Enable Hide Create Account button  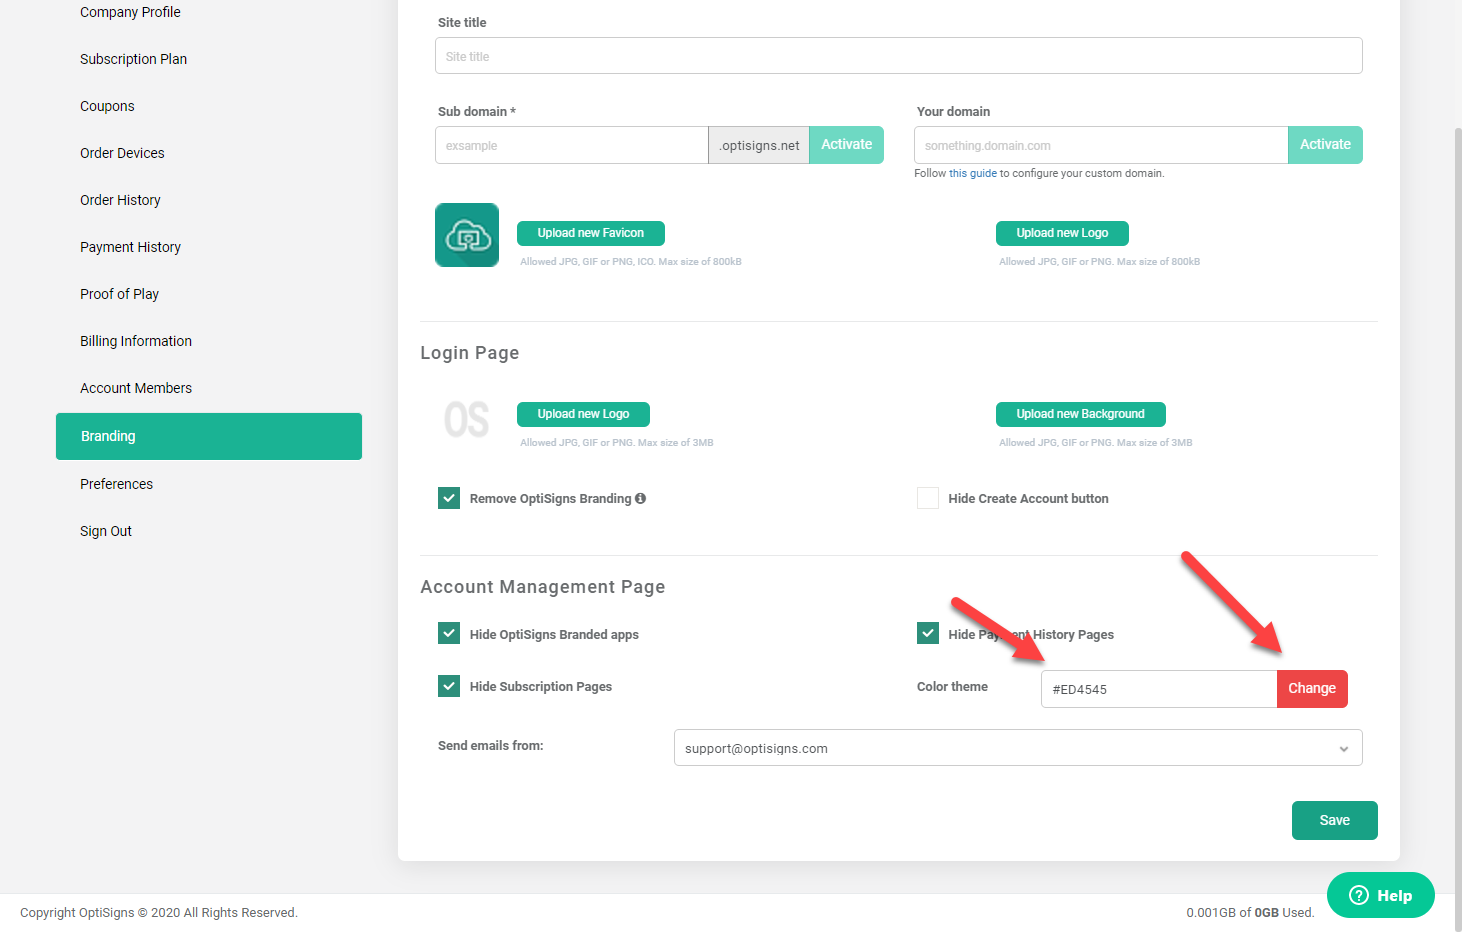click(x=927, y=497)
